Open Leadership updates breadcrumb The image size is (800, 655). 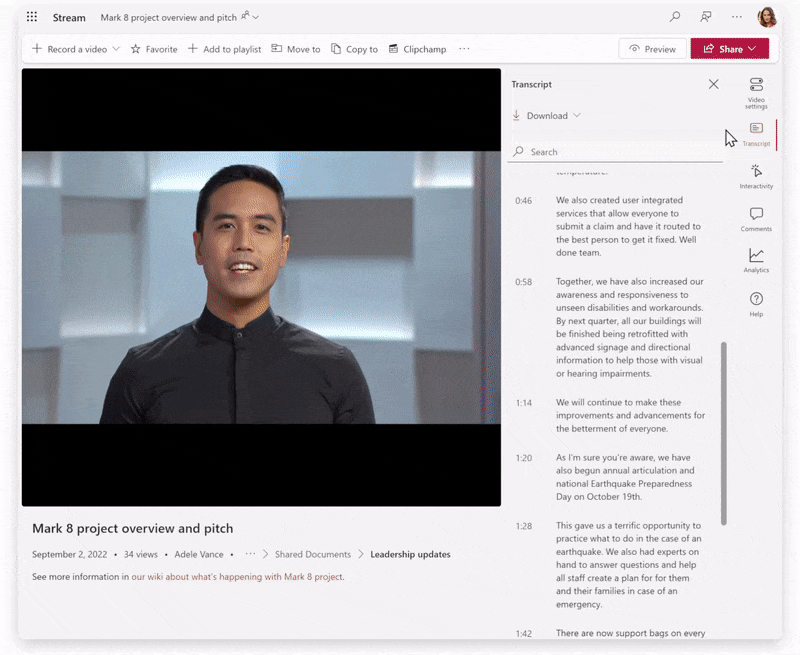(410, 554)
